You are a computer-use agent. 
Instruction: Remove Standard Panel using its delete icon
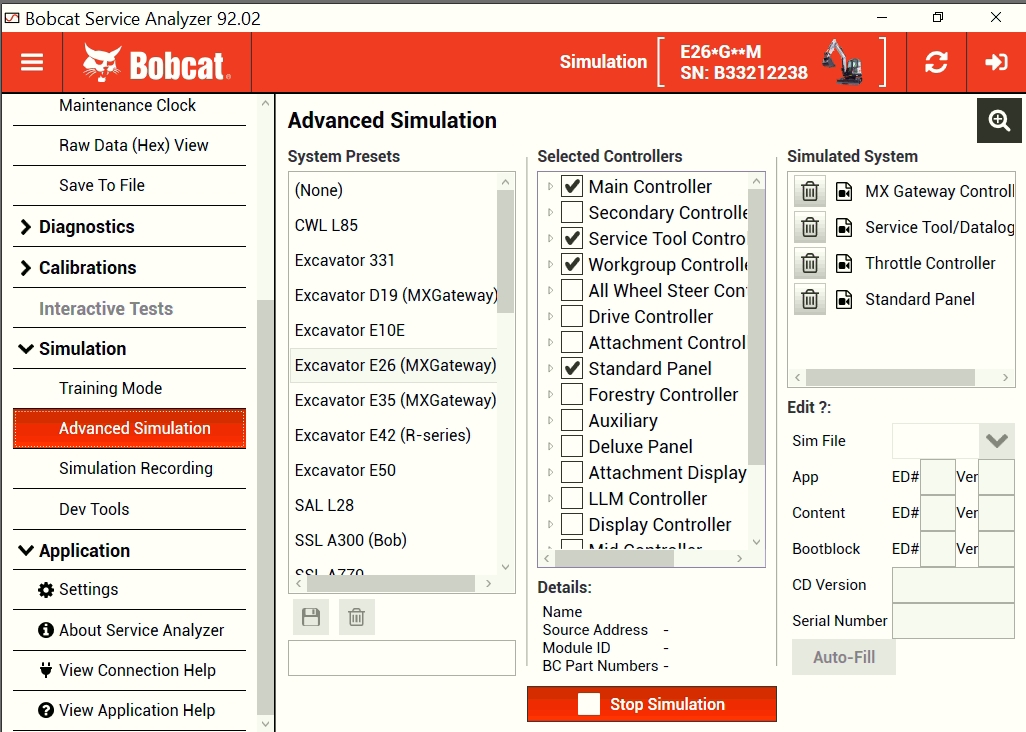[x=809, y=299]
